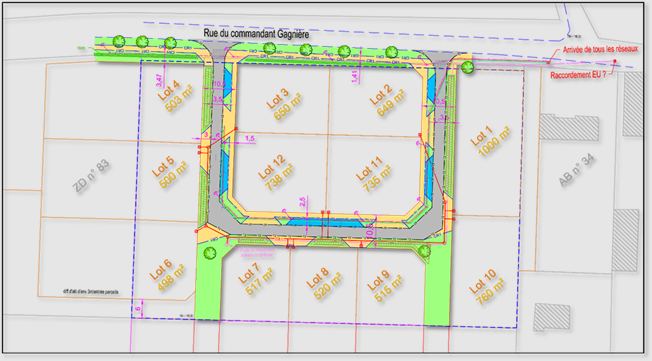This screenshot has height=361, width=652.
Task: Click the Lot 11 735 m² label
Action: pos(373,174)
